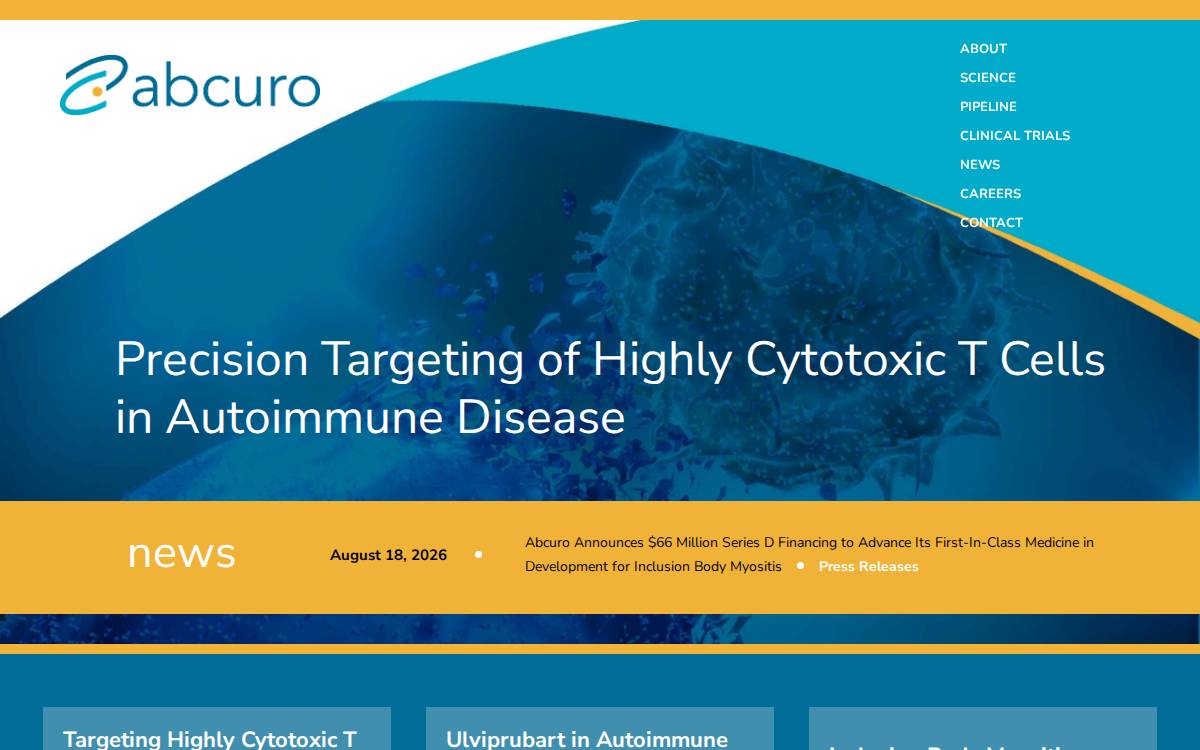Go to the Contact page
This screenshot has height=750, width=1200.
[x=991, y=222]
